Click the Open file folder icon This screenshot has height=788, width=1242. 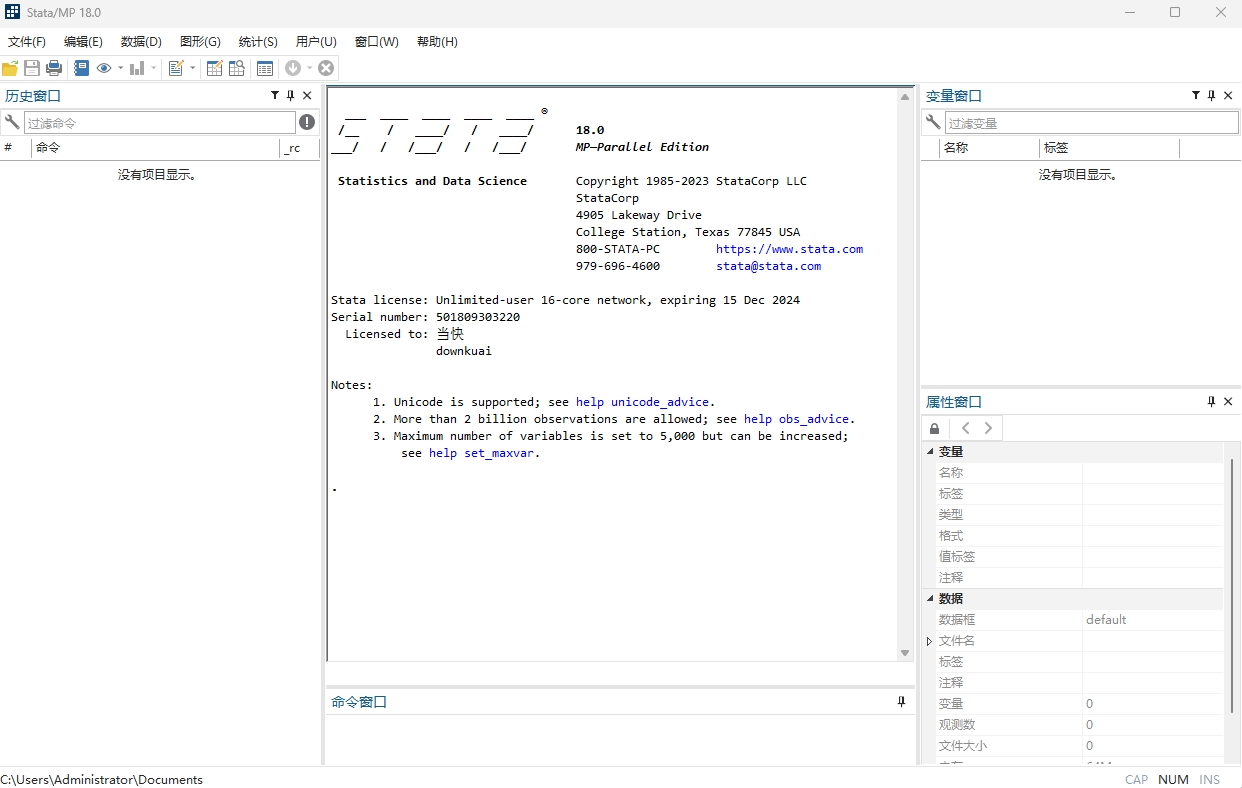pyautogui.click(x=10, y=68)
